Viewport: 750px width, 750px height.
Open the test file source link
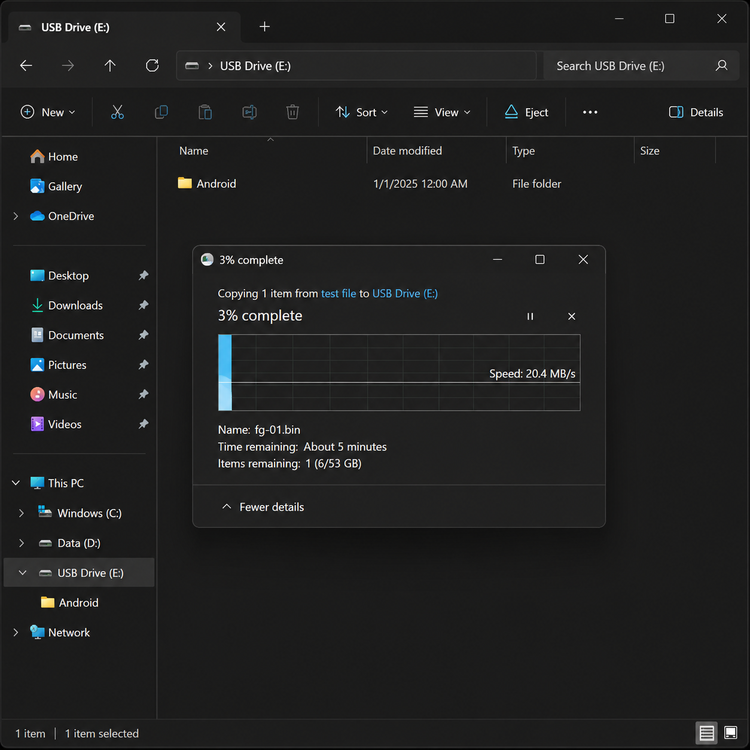338,294
